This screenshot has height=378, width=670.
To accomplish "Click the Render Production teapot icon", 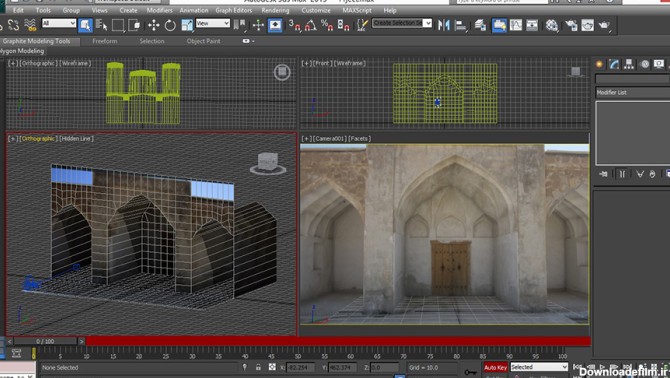I will 604,25.
